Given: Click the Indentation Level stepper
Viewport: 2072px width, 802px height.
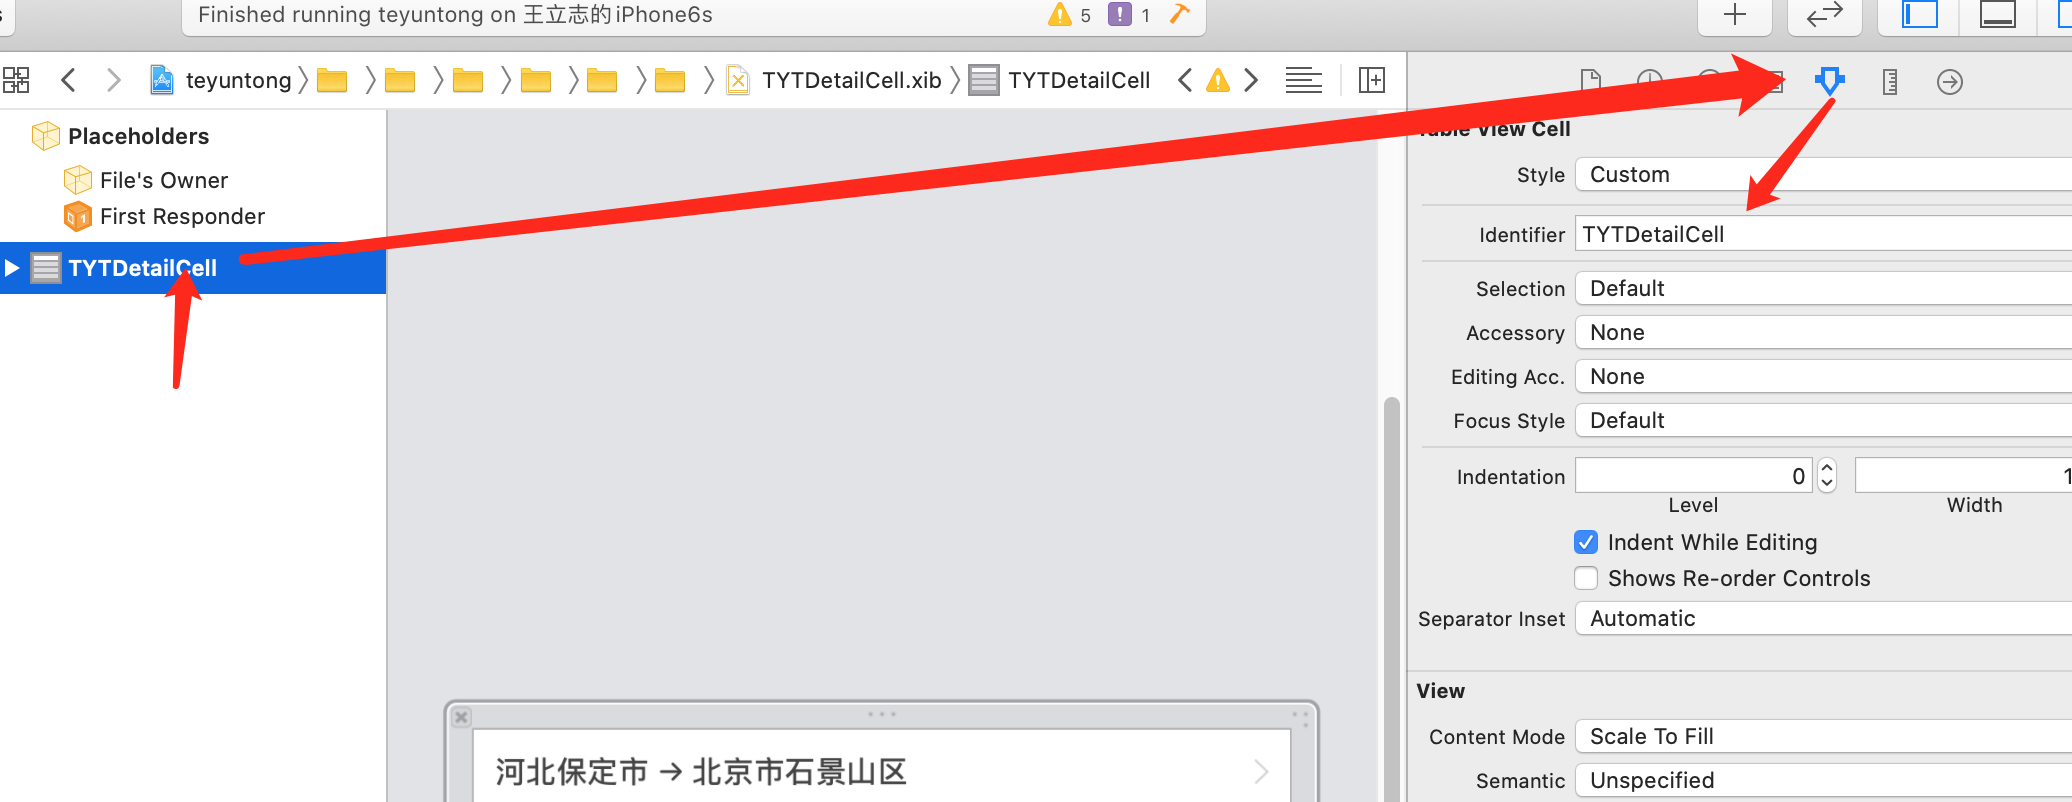Looking at the screenshot, I should [1827, 476].
